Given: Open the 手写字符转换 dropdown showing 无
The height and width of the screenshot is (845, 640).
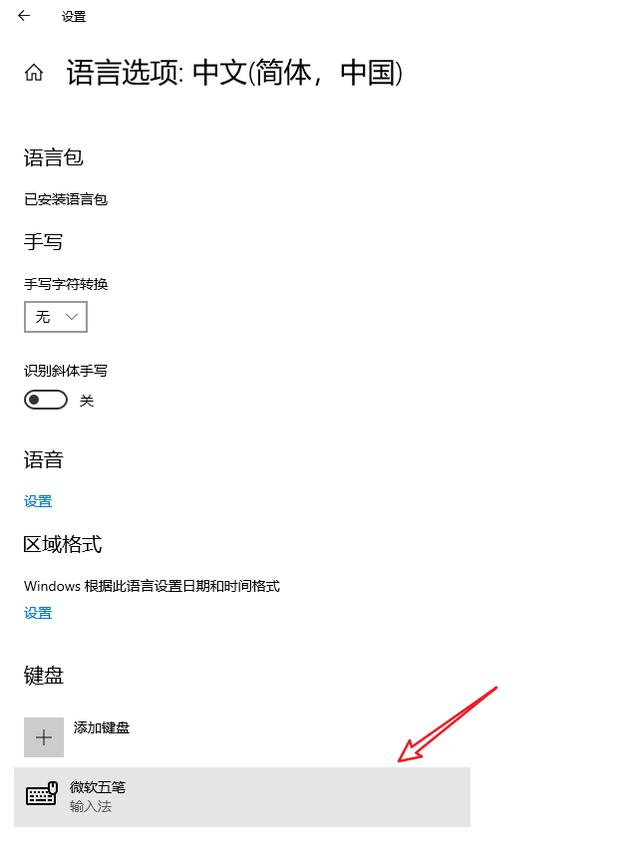Looking at the screenshot, I should (x=55, y=317).
